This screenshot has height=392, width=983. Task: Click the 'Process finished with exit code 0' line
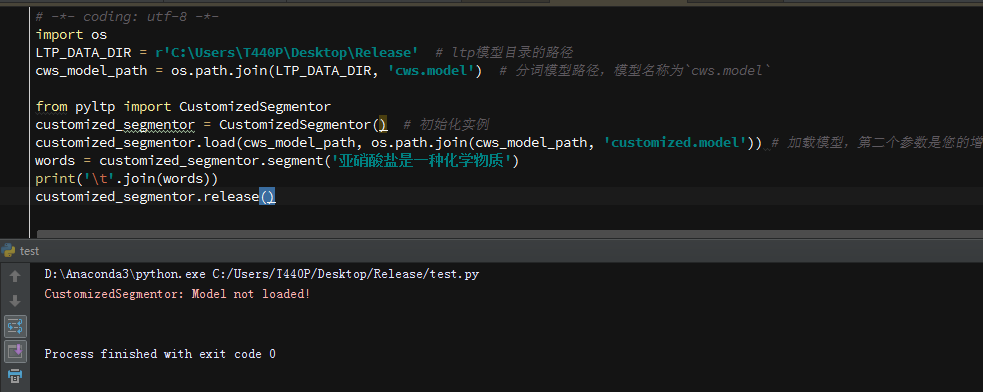click(160, 354)
